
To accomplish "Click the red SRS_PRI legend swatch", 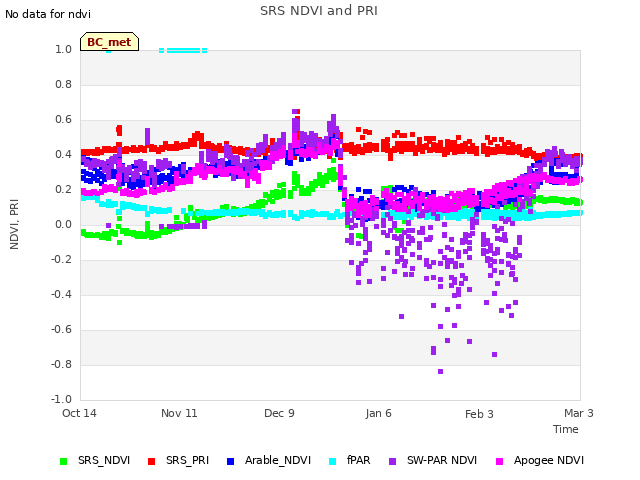I will tap(151, 461).
